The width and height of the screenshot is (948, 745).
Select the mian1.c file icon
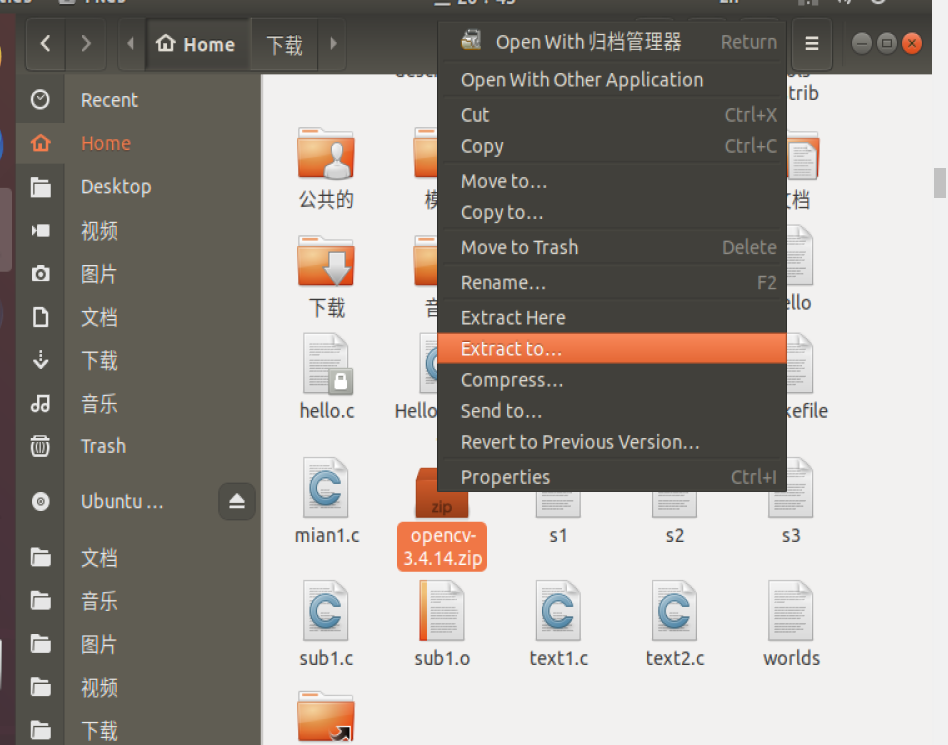(x=326, y=487)
